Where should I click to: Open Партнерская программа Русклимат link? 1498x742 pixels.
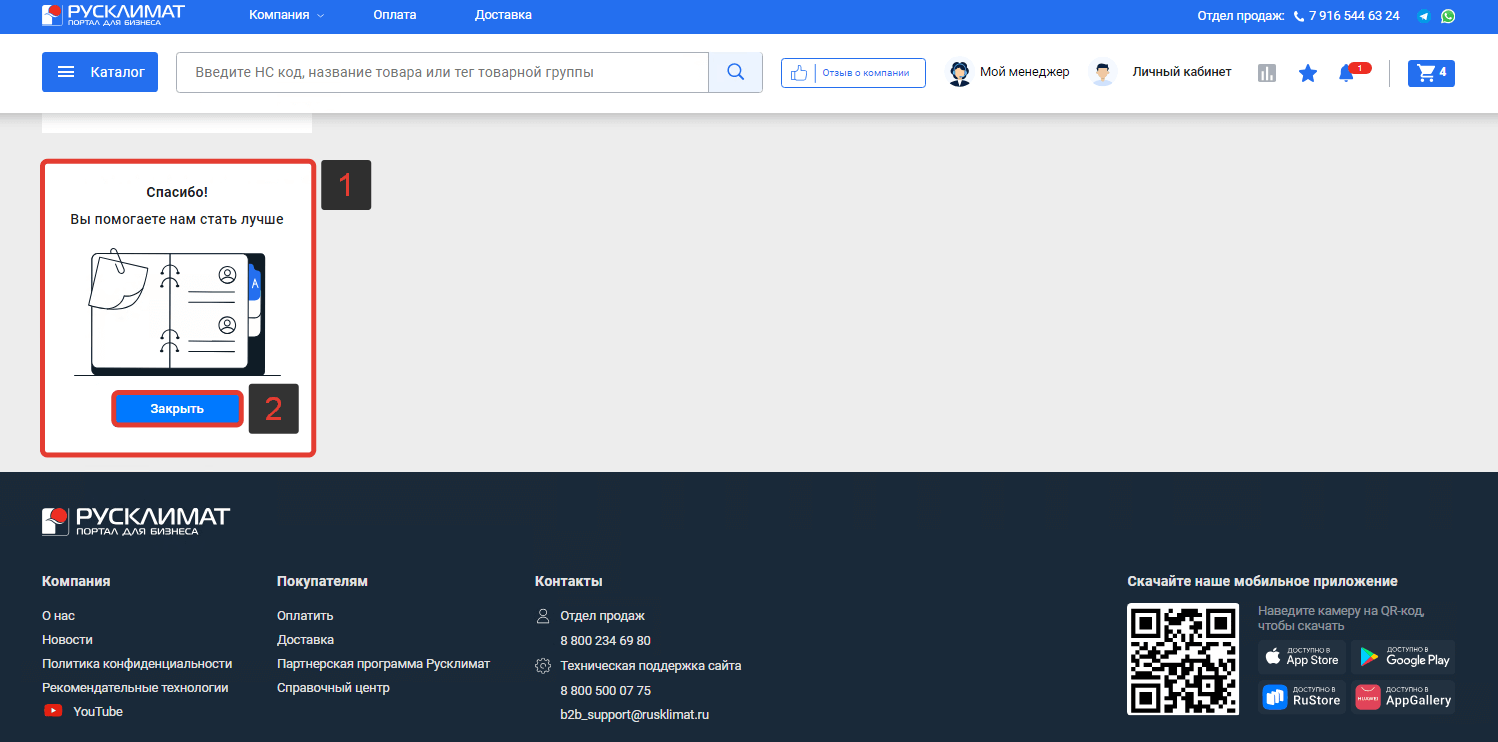pyautogui.click(x=383, y=664)
